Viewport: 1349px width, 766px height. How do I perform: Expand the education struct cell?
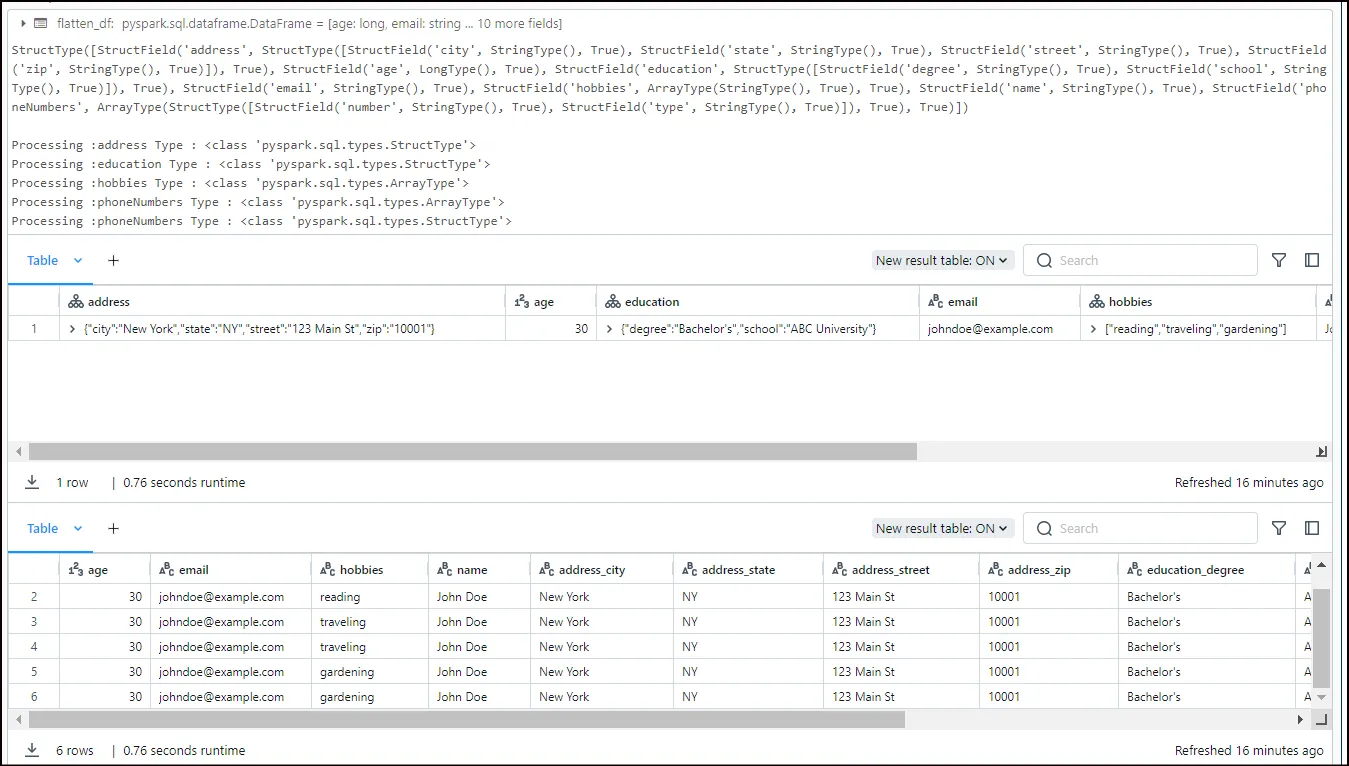tap(609, 328)
